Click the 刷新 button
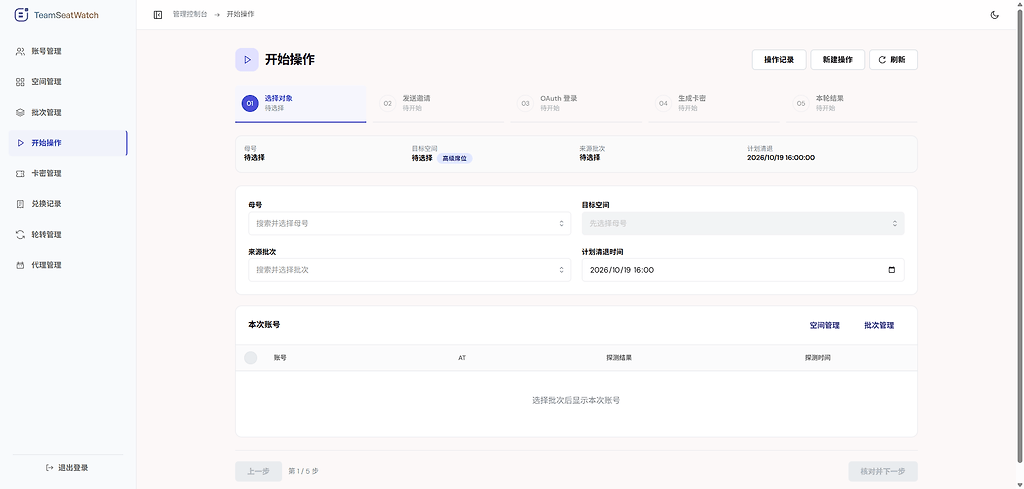The width and height of the screenshot is (1024, 489). (893, 59)
